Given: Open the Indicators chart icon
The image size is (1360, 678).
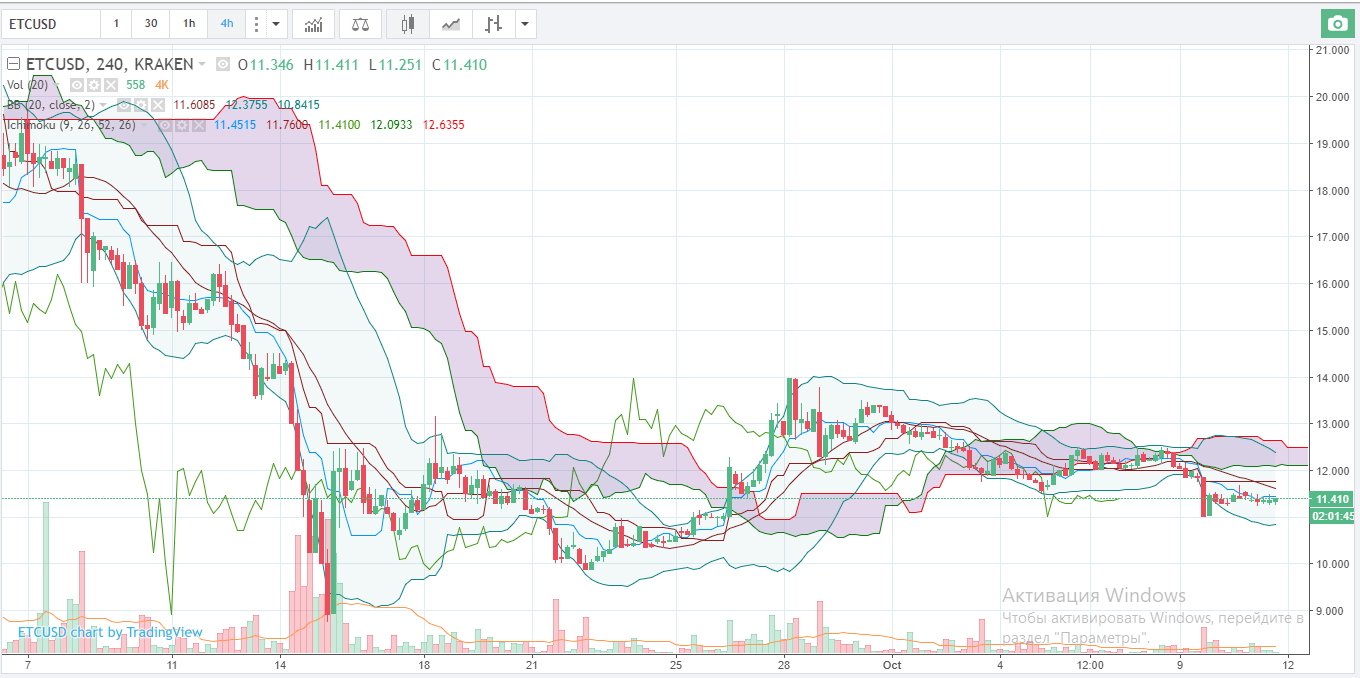Looking at the screenshot, I should tap(313, 23).
